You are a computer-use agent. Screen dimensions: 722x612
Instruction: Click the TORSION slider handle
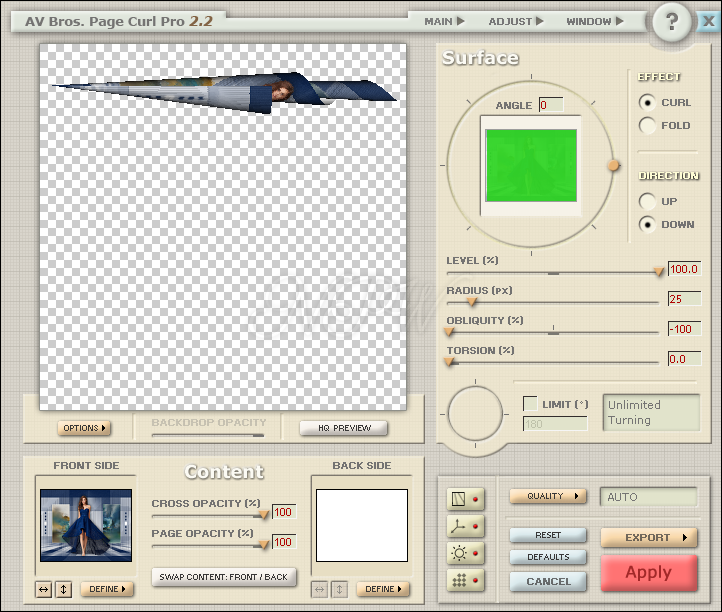tap(449, 362)
